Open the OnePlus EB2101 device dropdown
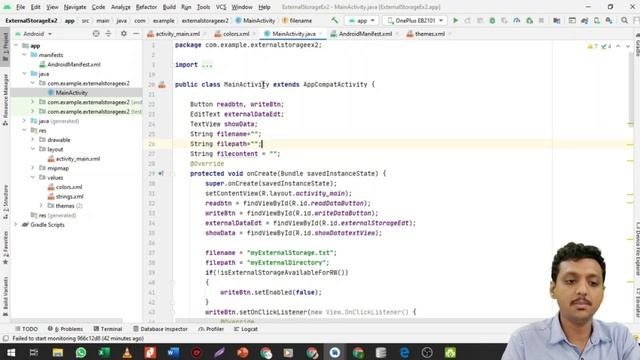640x360 pixels. tap(415, 20)
